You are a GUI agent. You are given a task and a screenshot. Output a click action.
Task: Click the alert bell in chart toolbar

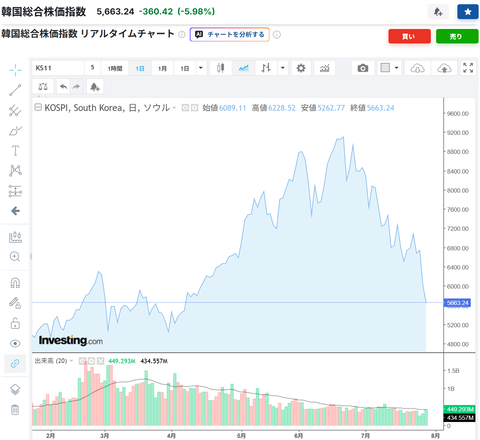coord(95,87)
